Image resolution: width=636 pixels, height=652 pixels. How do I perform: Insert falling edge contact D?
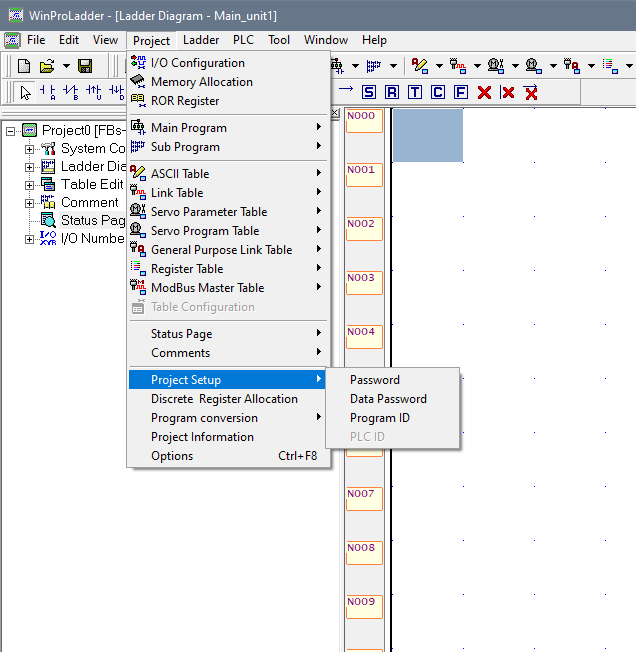[x=116, y=92]
